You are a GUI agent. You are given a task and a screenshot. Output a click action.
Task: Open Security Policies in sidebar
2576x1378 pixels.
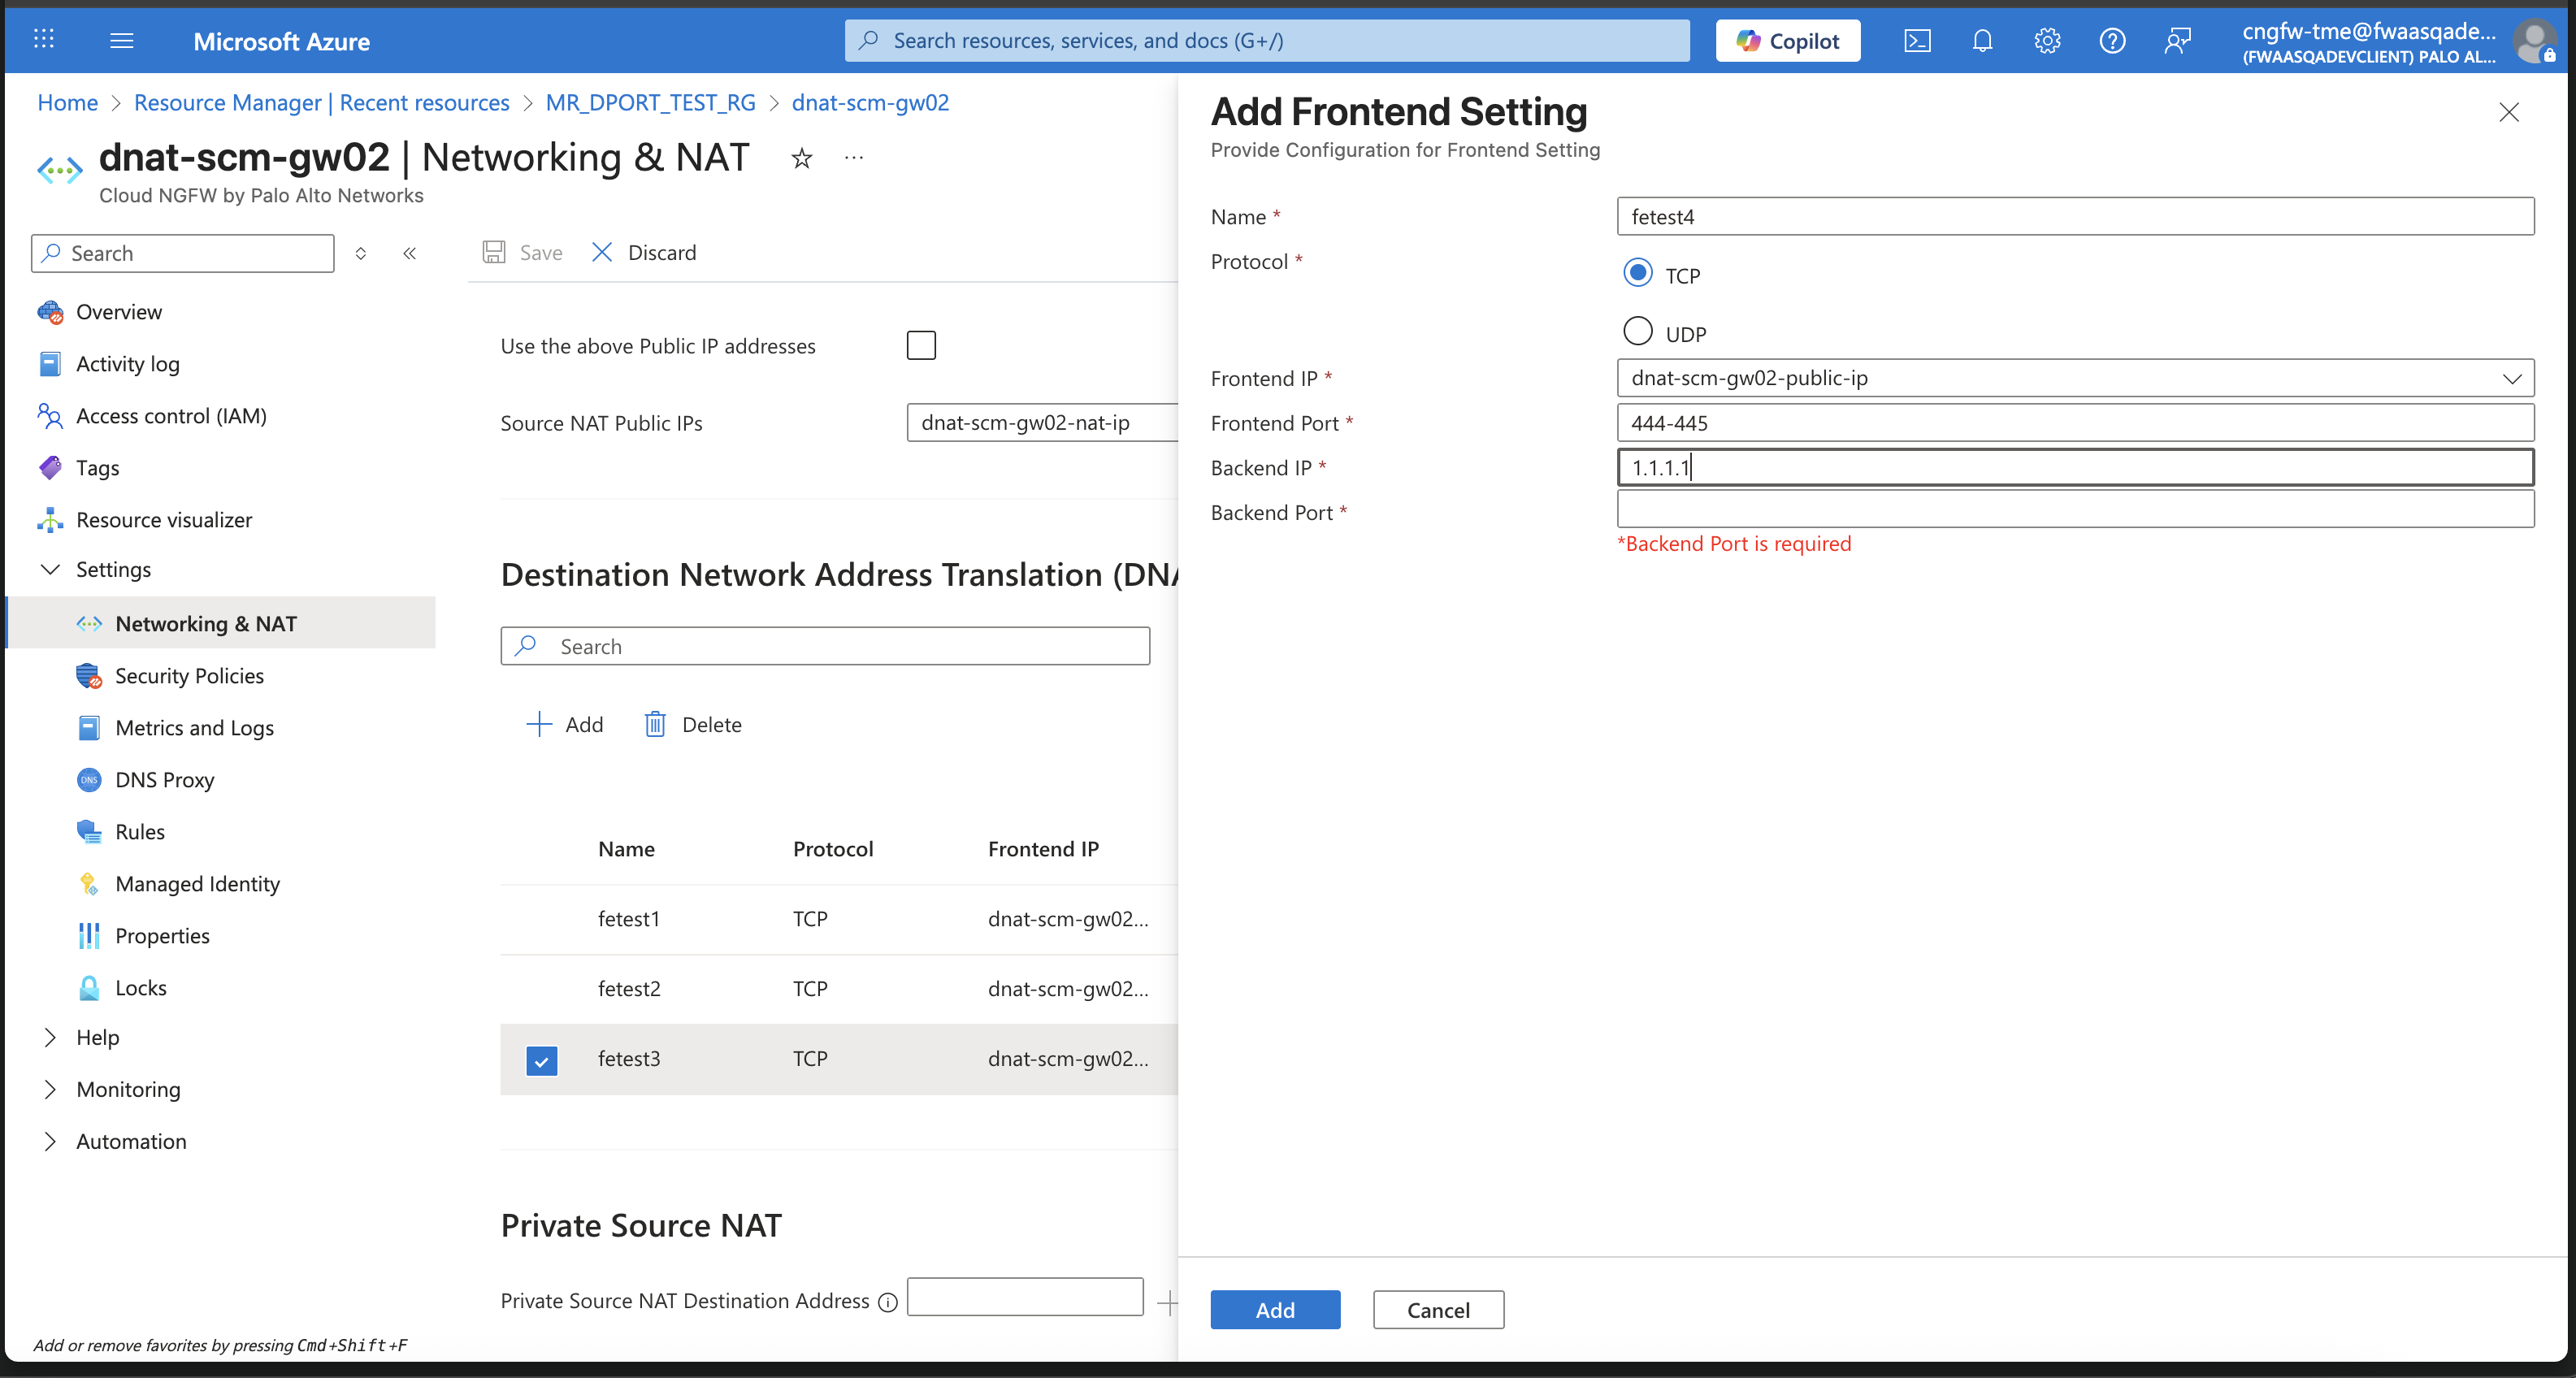tap(189, 676)
